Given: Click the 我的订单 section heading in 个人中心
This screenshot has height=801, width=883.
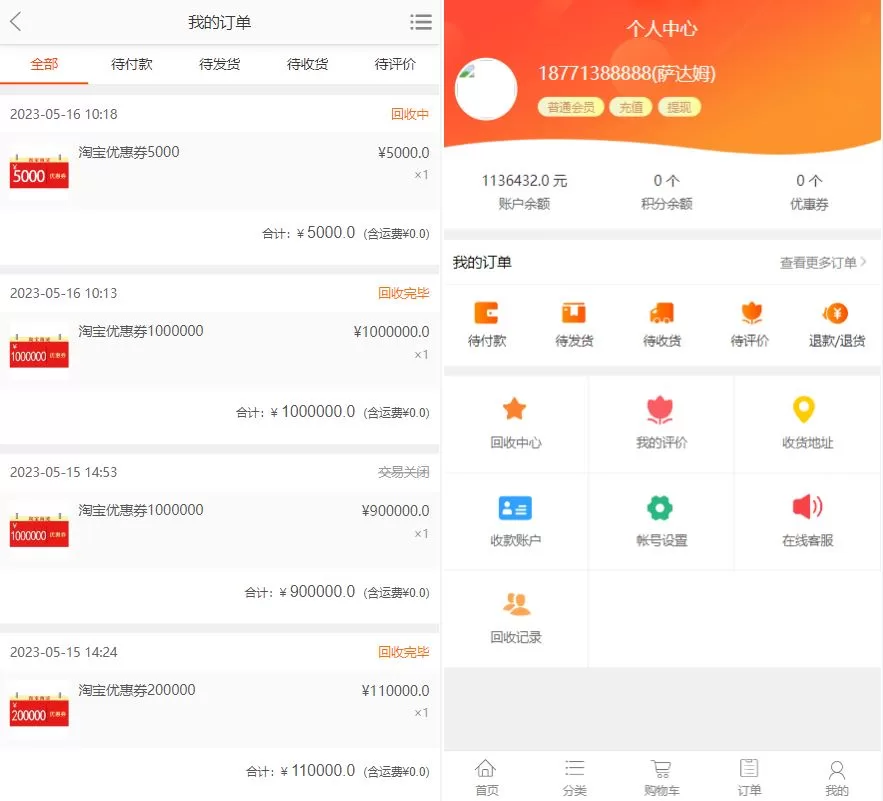Looking at the screenshot, I should coord(482,262).
